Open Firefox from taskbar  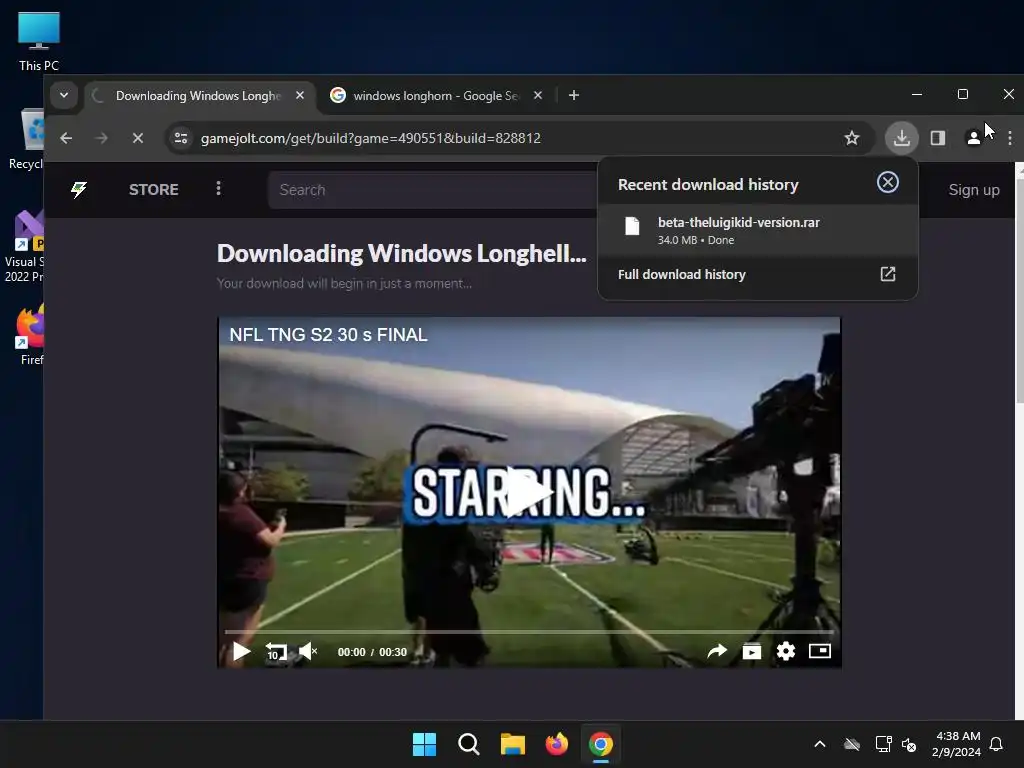point(556,744)
